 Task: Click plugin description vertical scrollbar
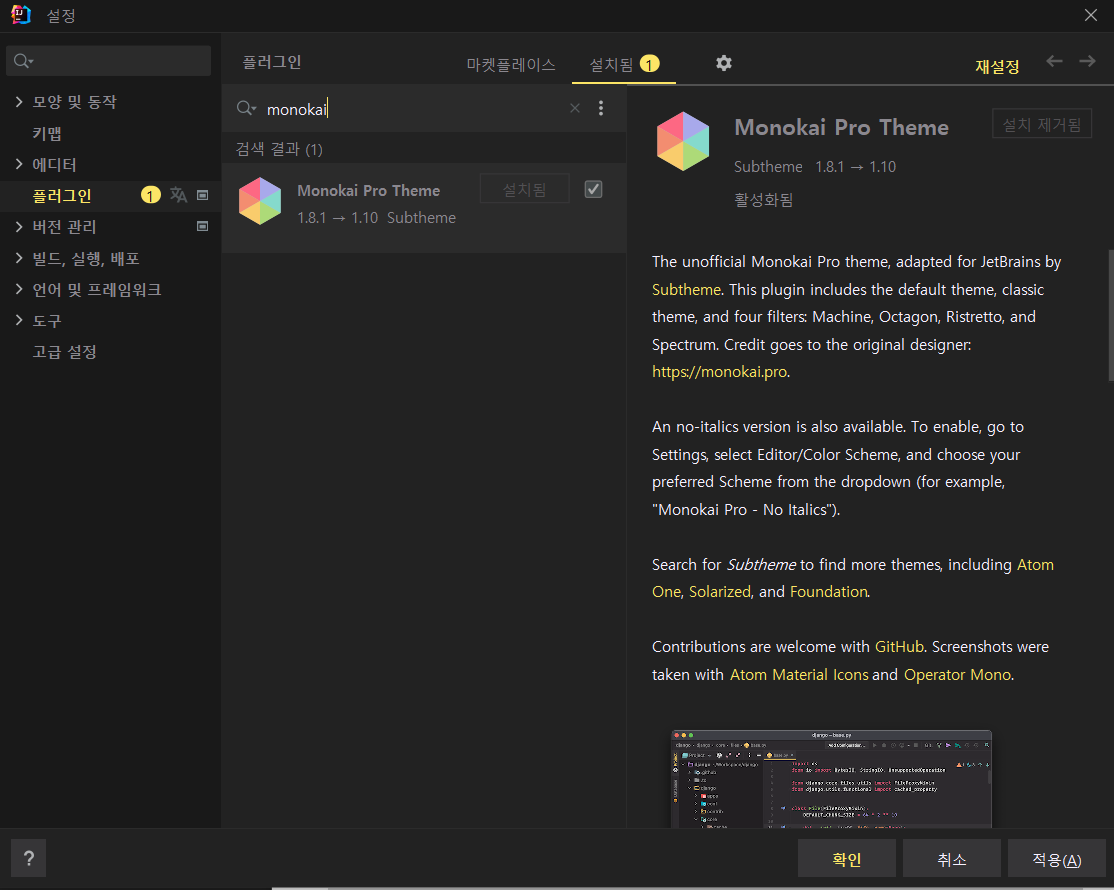click(1110, 315)
